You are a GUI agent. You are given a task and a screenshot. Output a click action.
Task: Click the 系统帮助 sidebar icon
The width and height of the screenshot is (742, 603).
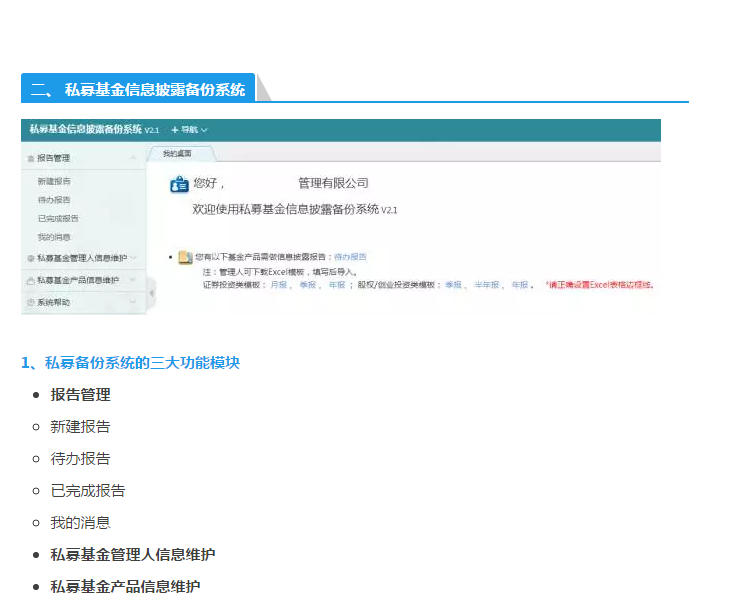(30, 302)
